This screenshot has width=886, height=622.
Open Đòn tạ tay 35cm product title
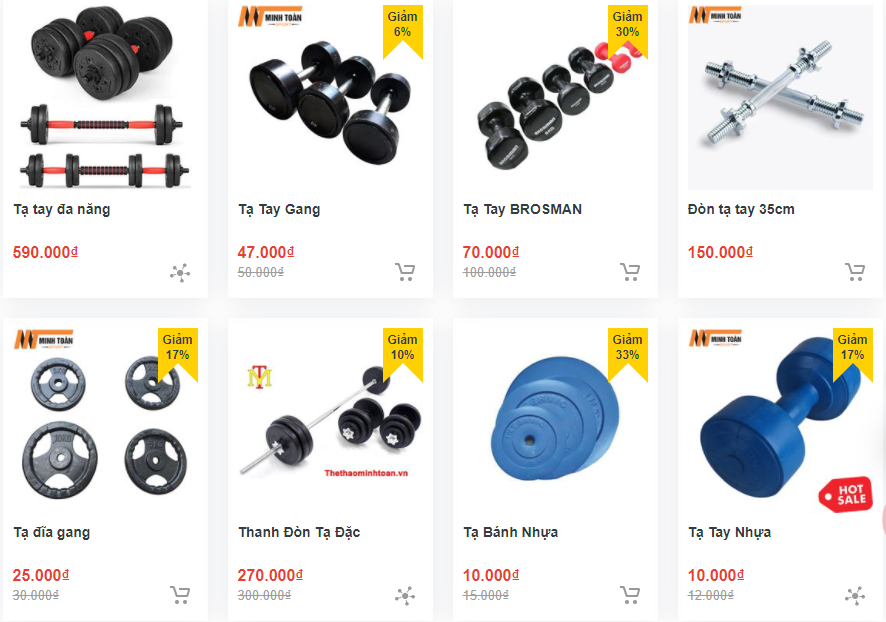(741, 209)
